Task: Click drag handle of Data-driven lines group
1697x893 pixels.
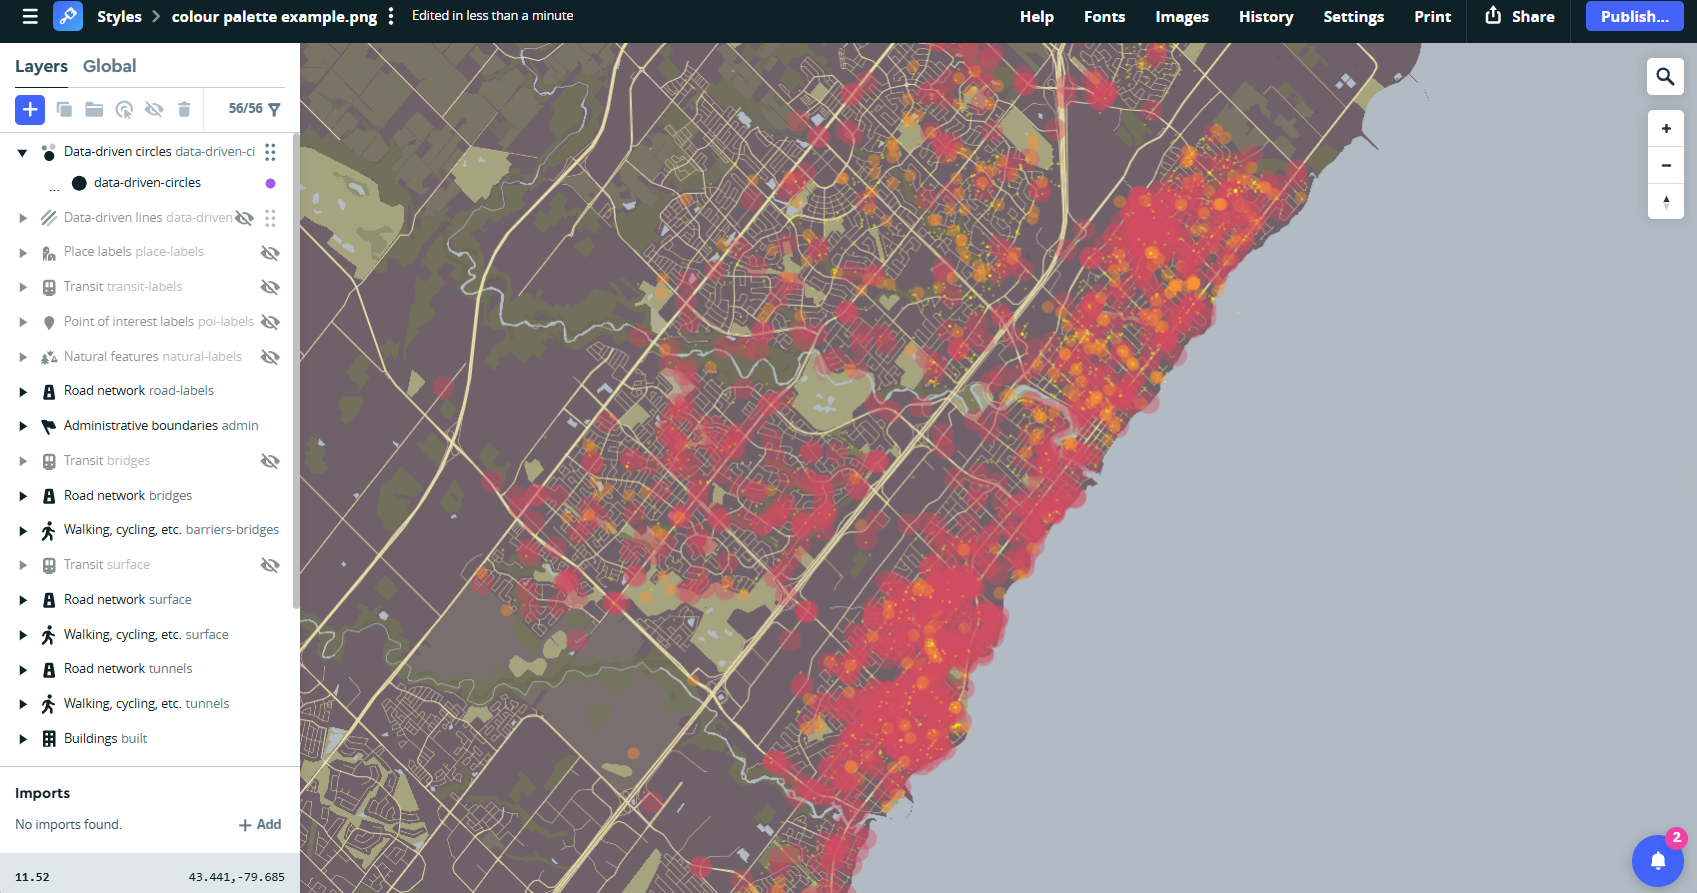Action: click(x=270, y=218)
